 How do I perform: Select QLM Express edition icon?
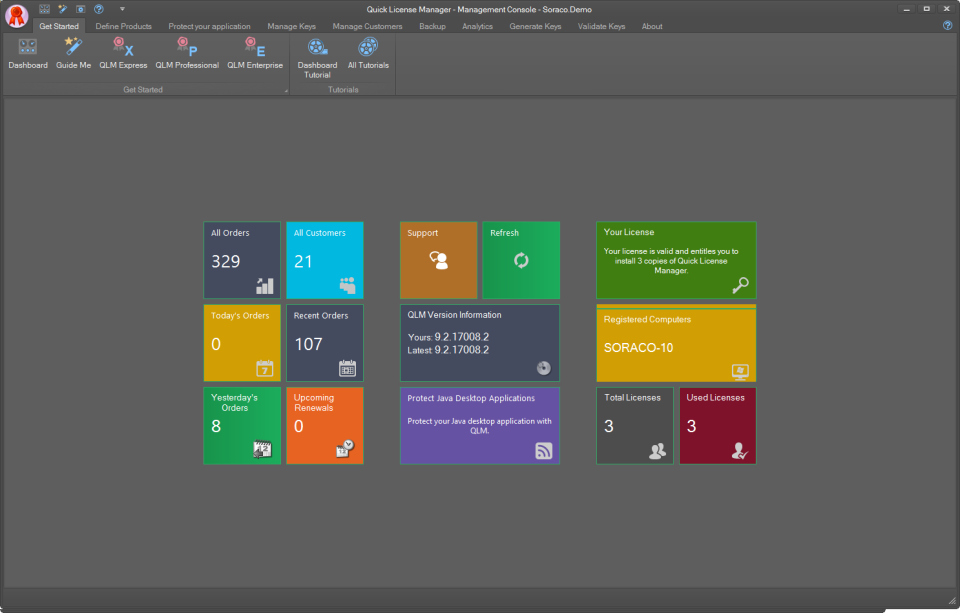point(123,53)
